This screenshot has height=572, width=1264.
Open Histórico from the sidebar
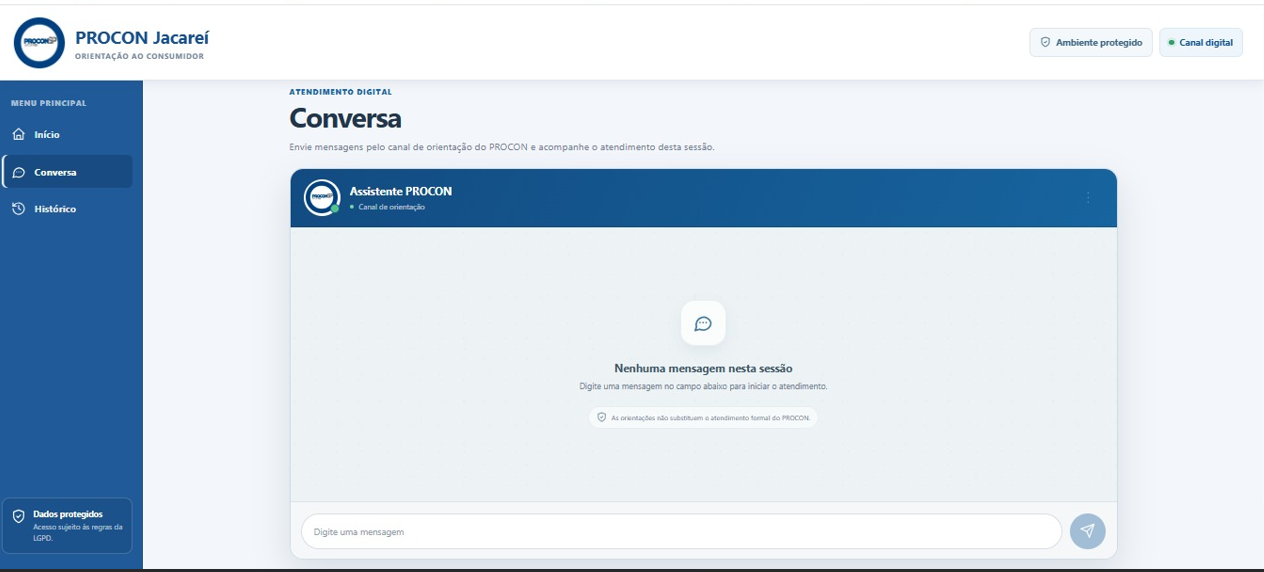67,209
